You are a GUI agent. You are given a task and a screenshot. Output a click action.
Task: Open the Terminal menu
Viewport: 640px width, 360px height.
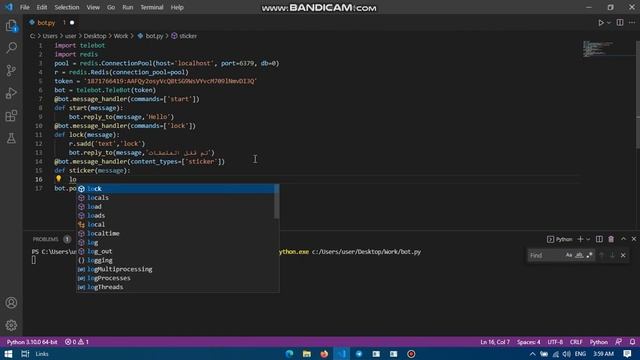tap(152, 7)
